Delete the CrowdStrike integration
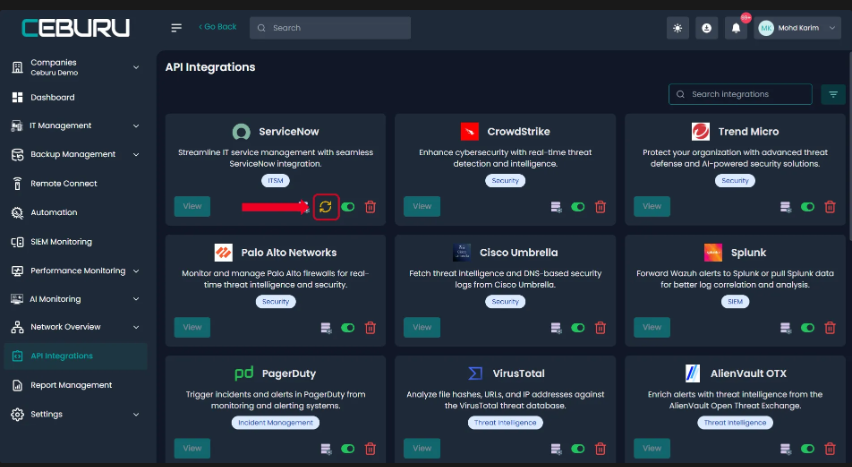 coord(600,207)
